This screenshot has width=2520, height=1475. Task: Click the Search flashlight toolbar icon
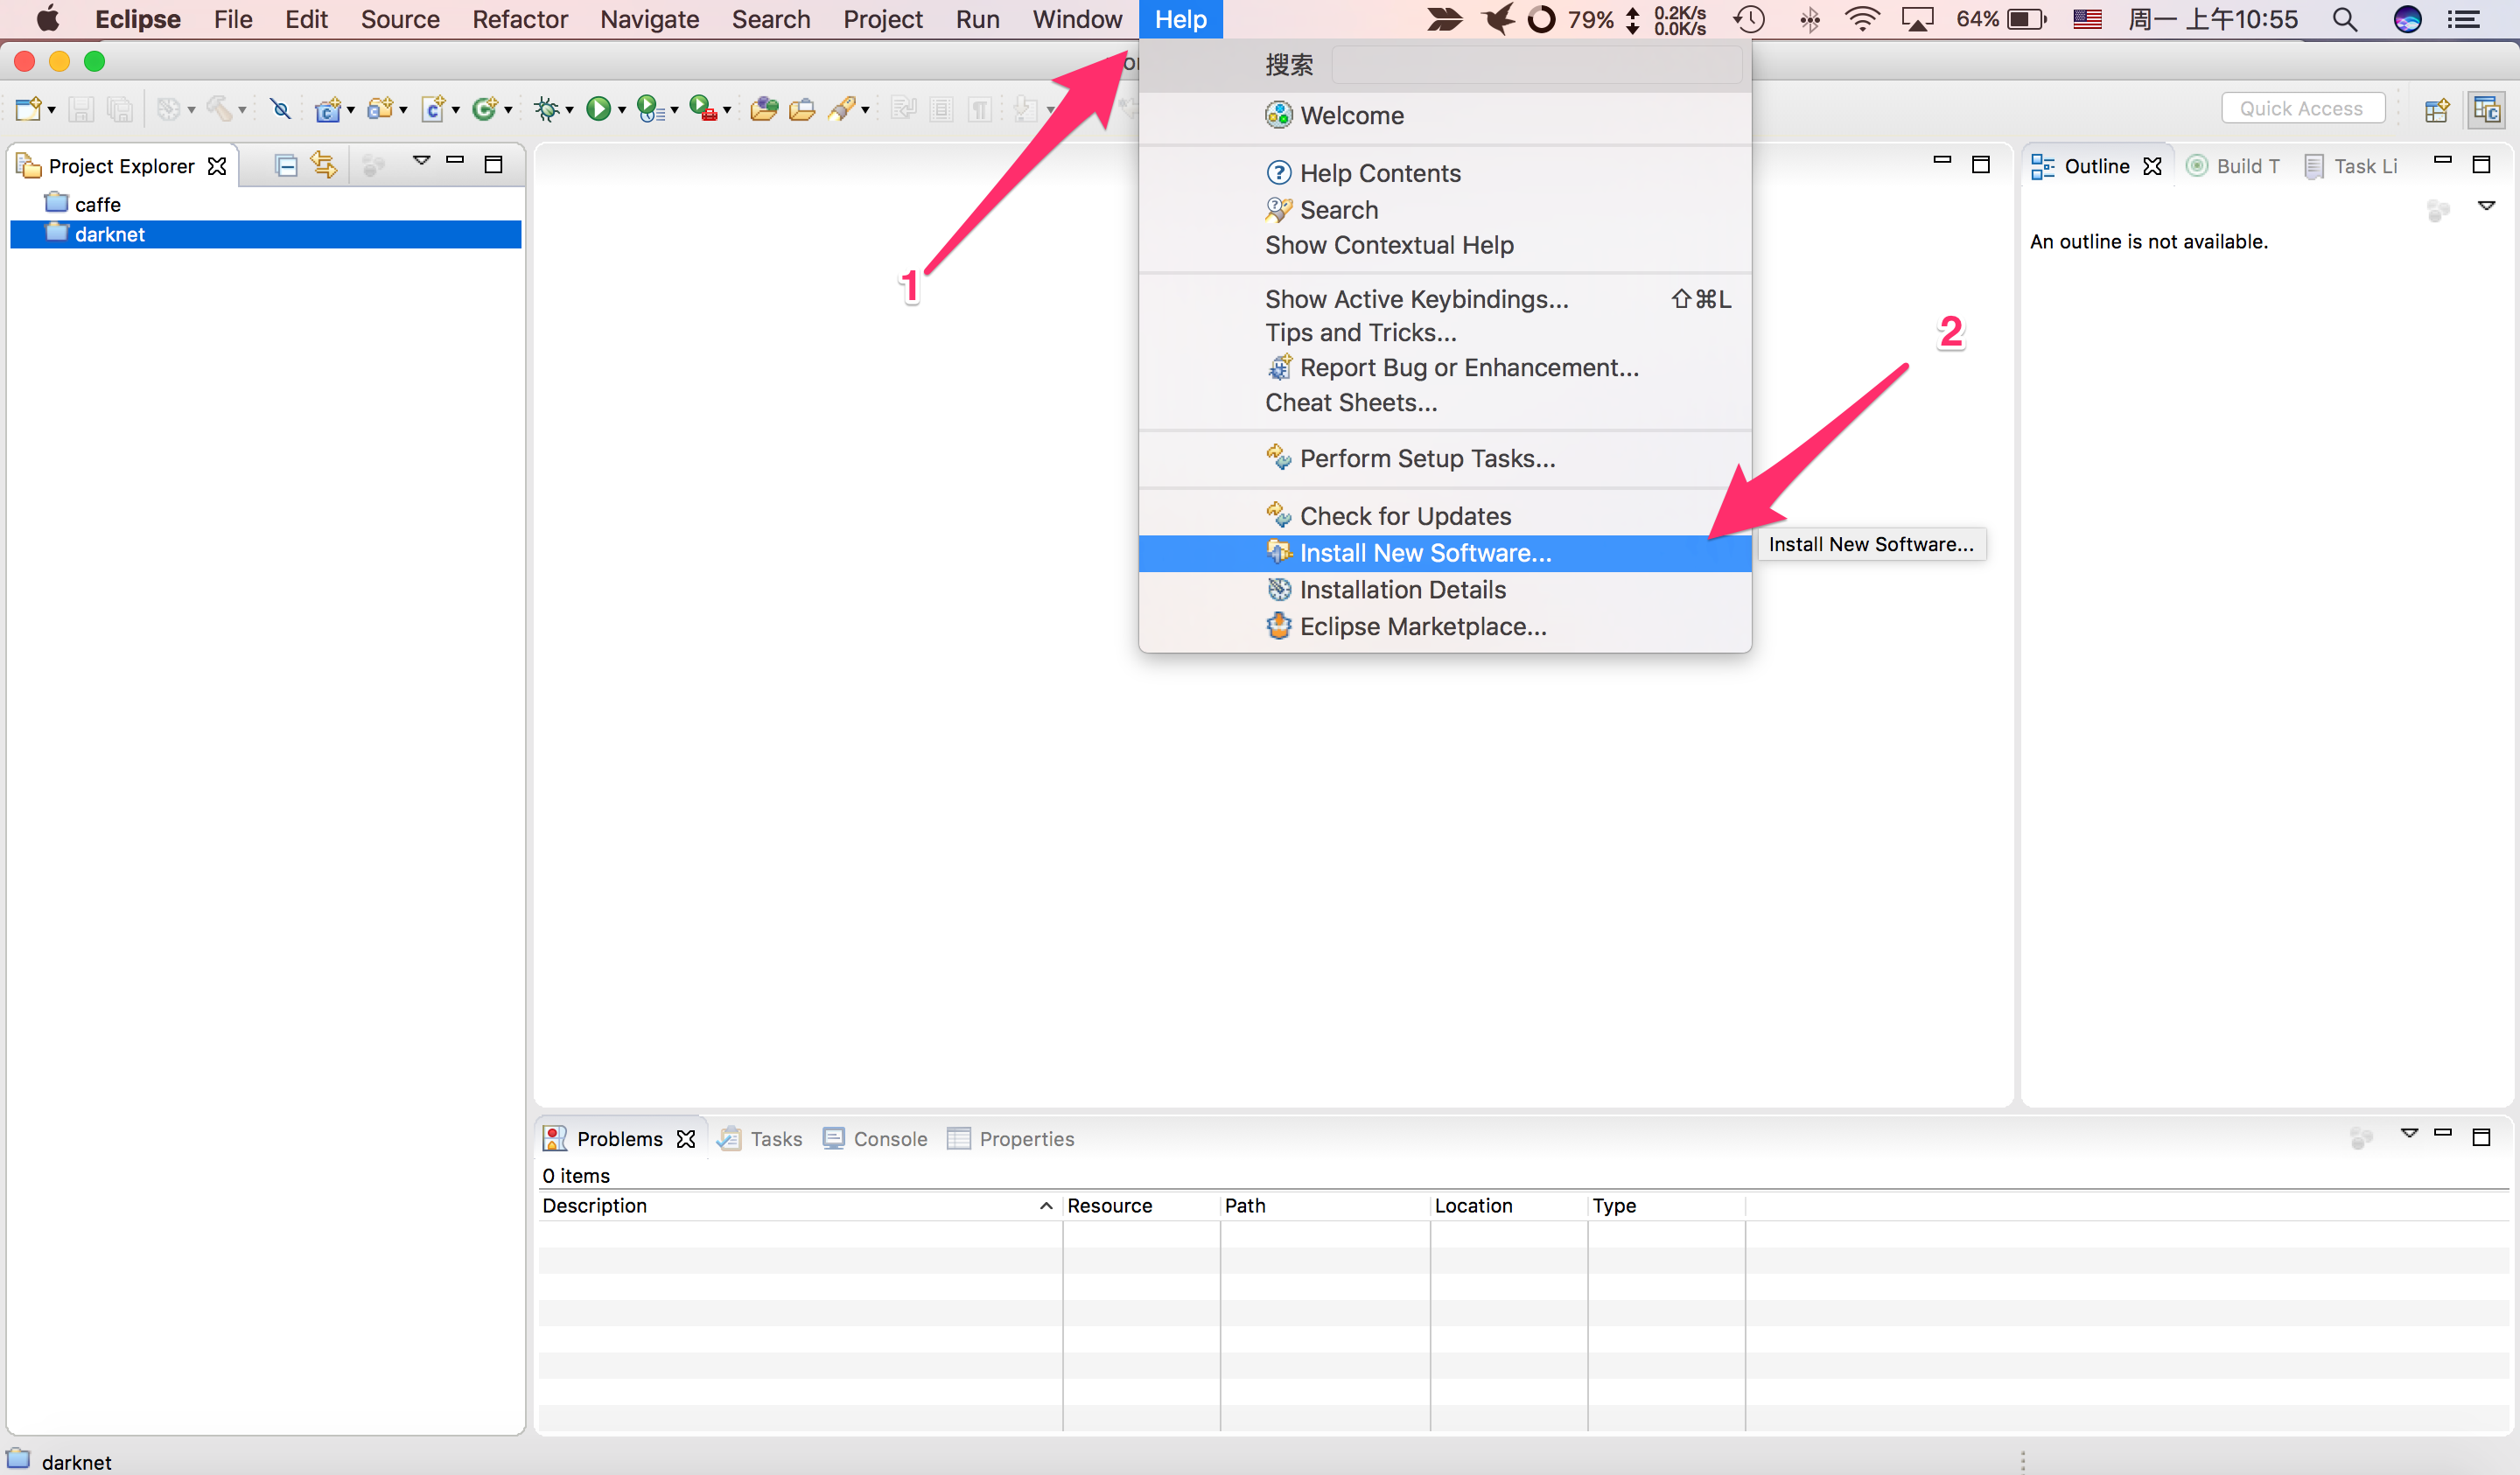click(x=842, y=109)
